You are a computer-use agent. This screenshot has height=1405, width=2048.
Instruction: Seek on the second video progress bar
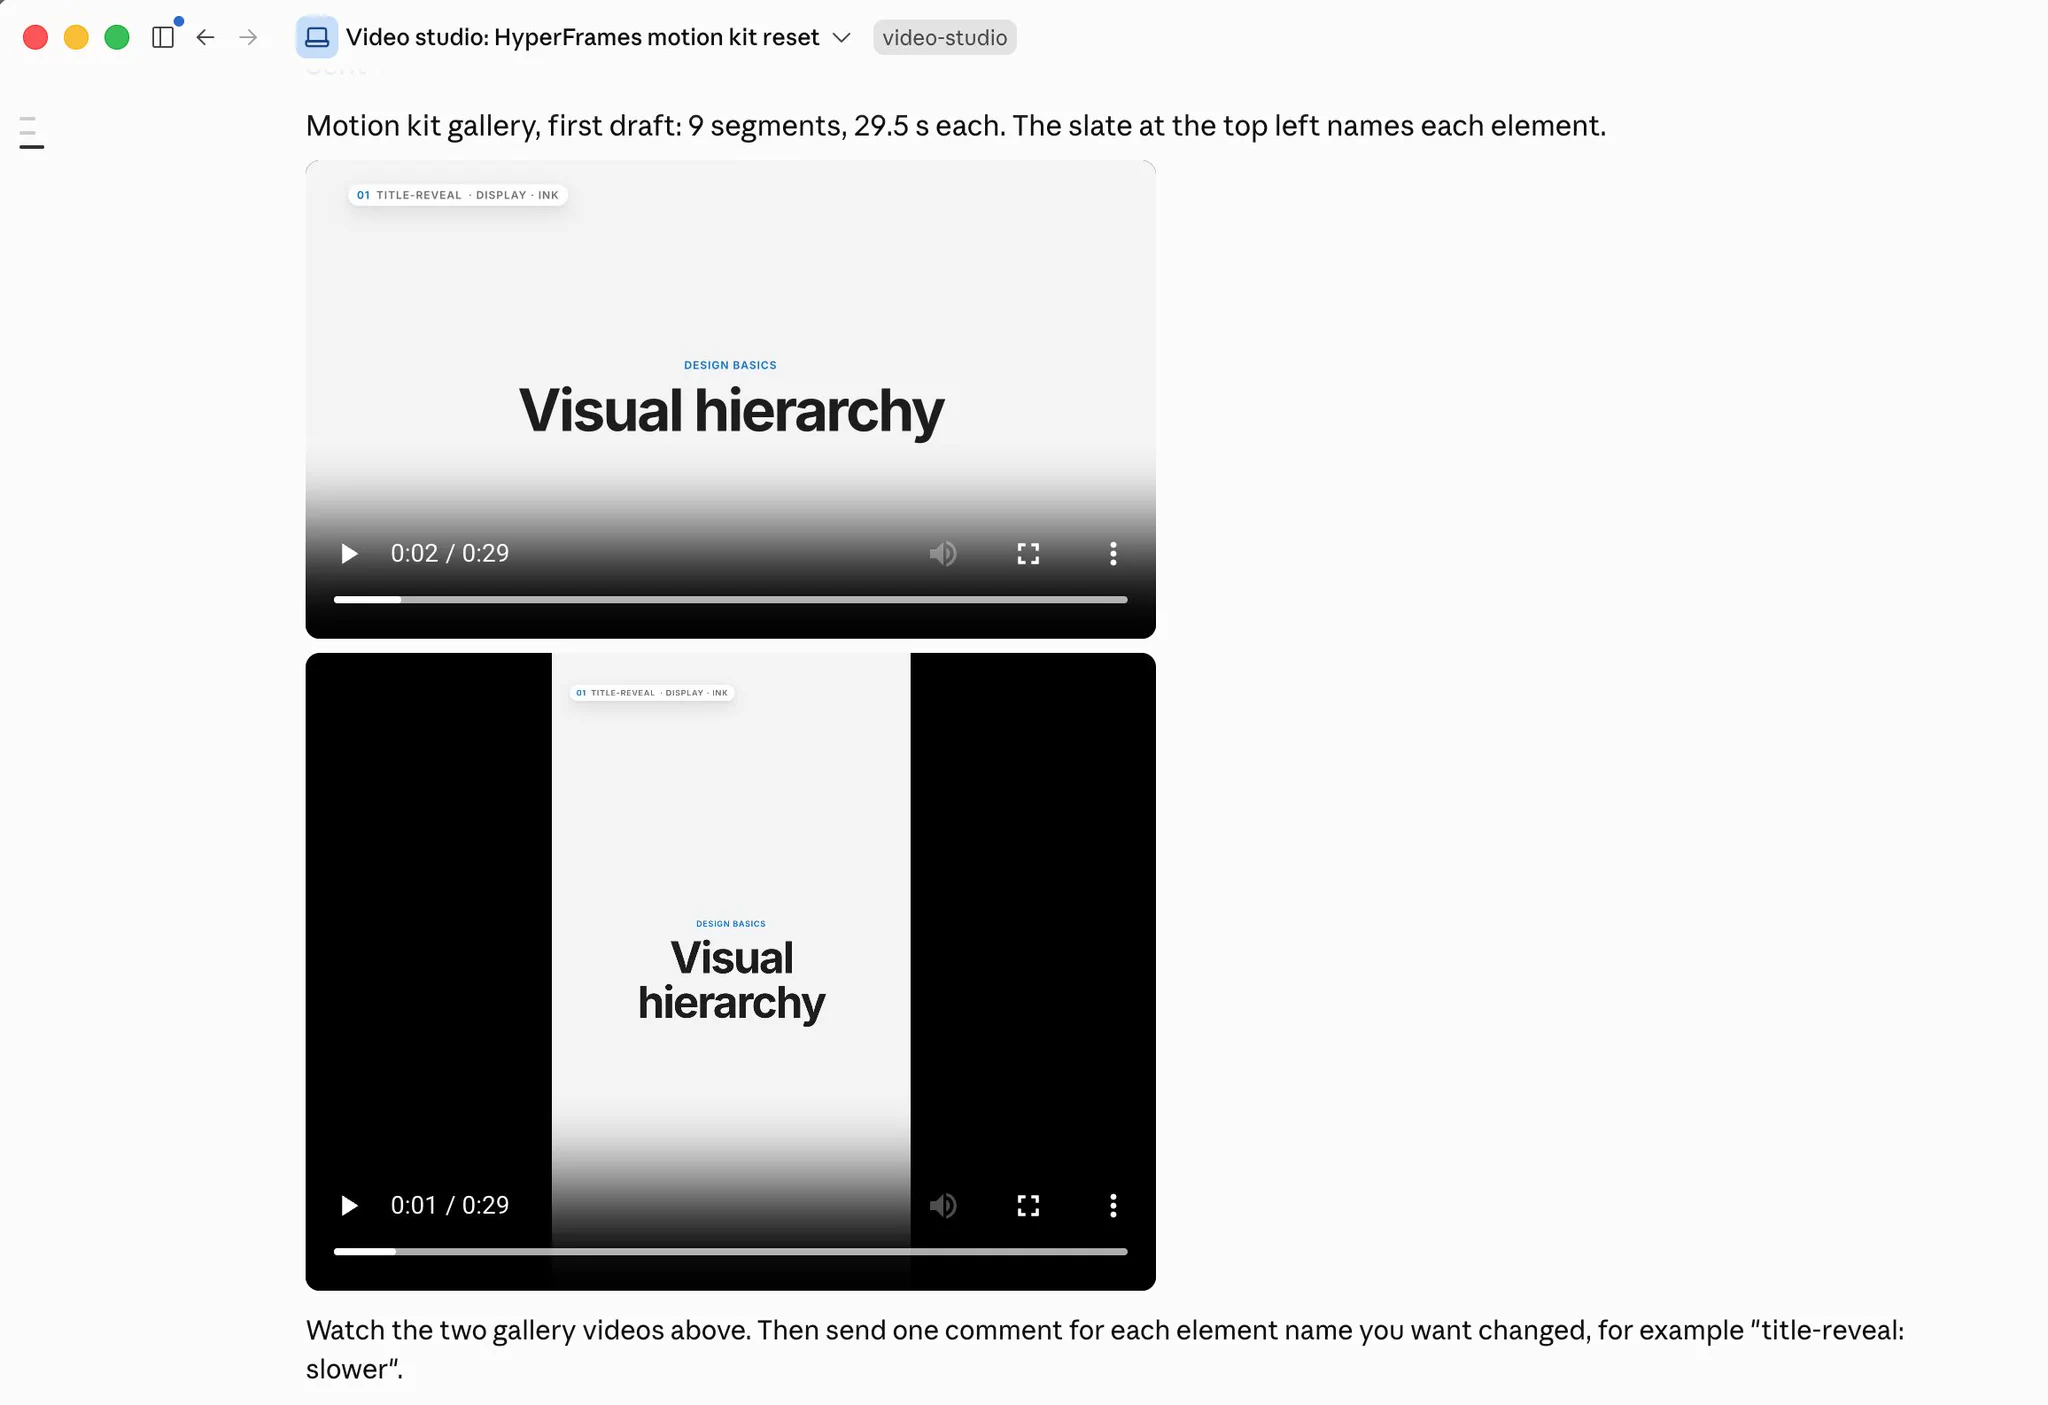click(x=730, y=1251)
